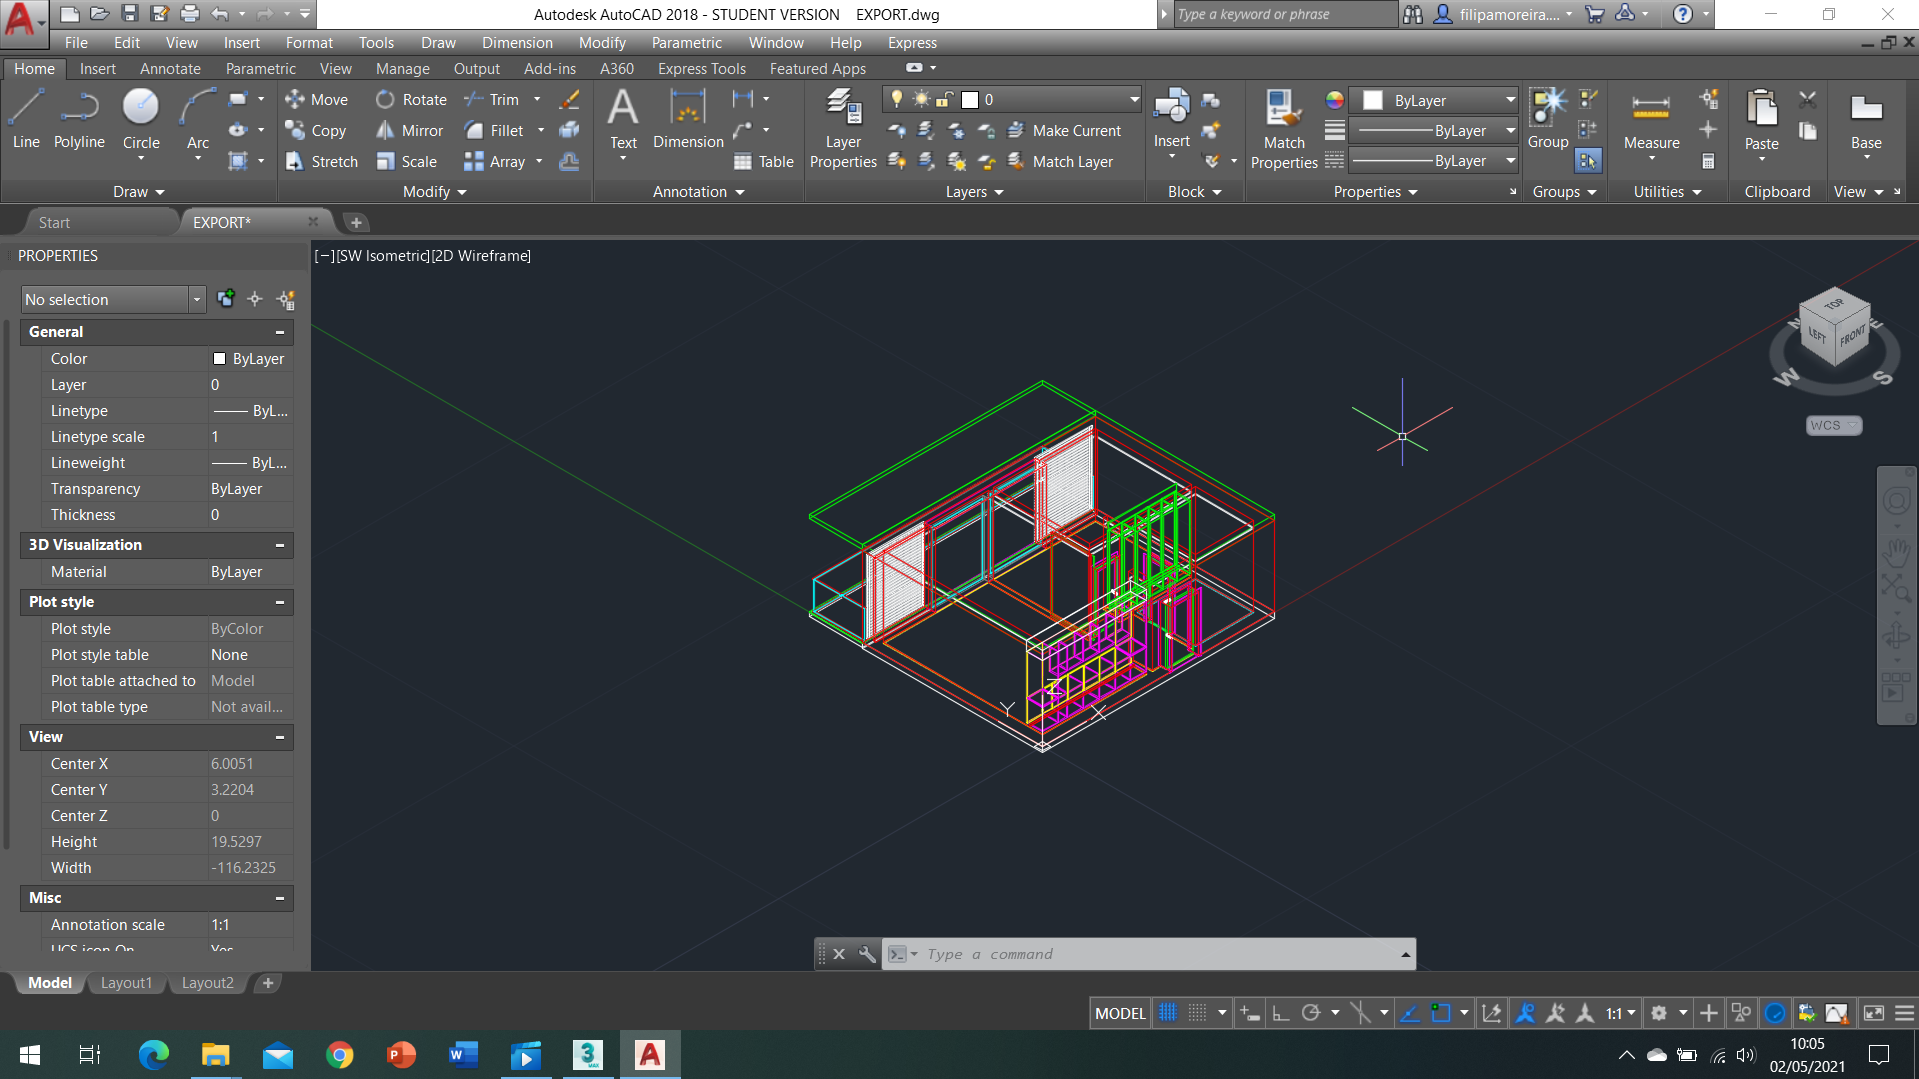Toggle ortho mode in status bar
Viewport: 1919px width, 1079px height.
1280,1013
